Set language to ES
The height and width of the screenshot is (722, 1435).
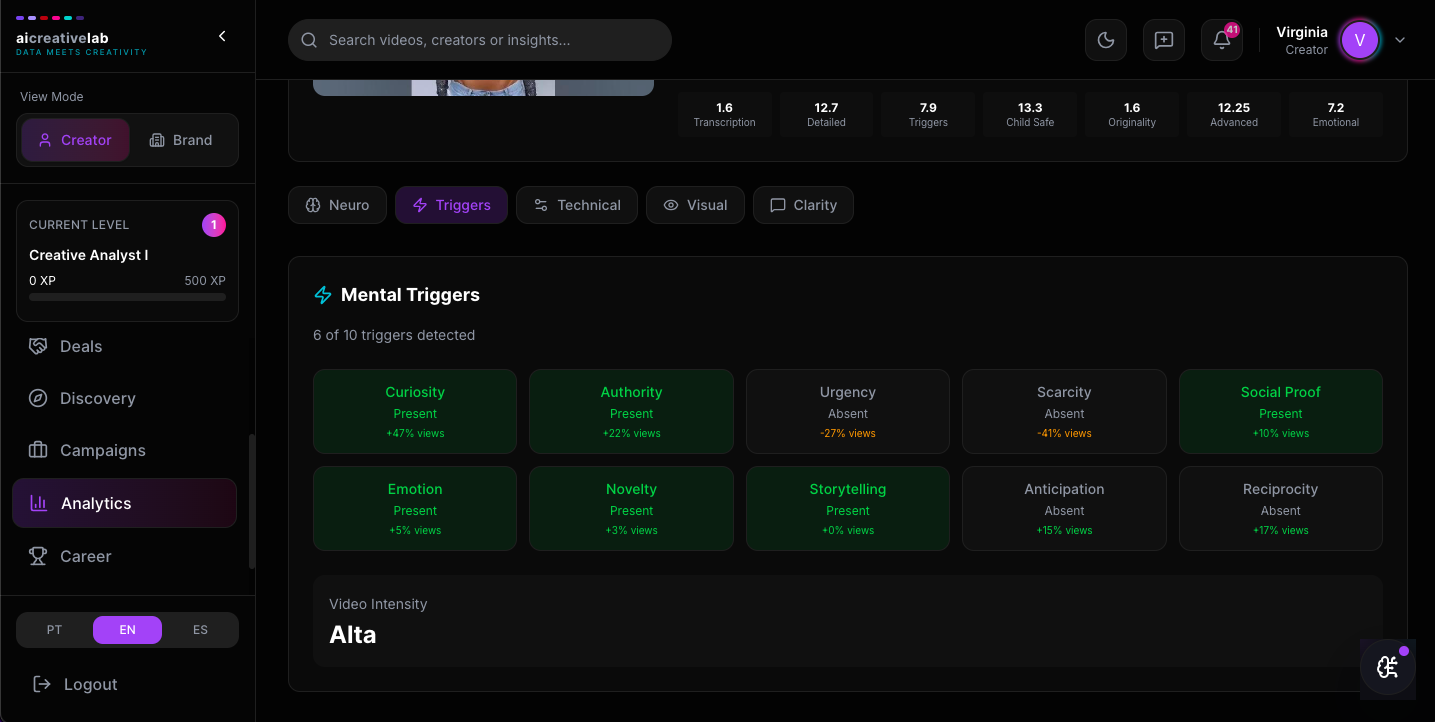tap(200, 630)
